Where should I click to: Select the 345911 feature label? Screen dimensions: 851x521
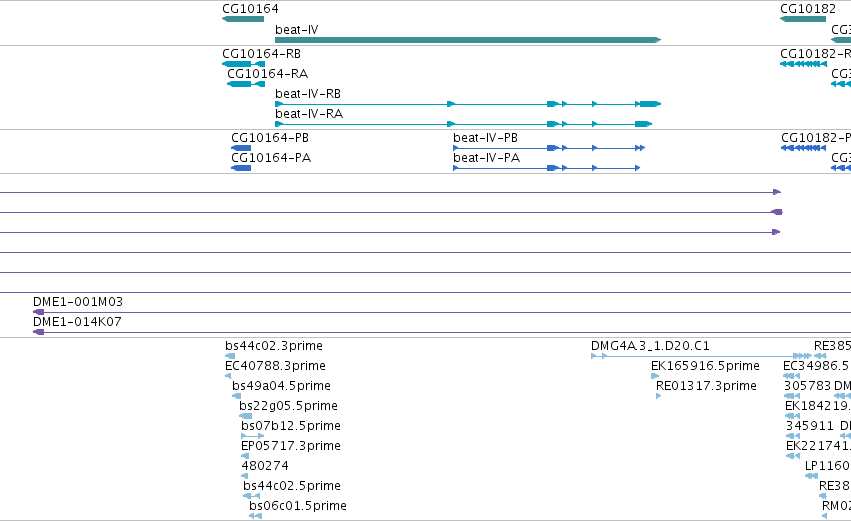point(809,426)
